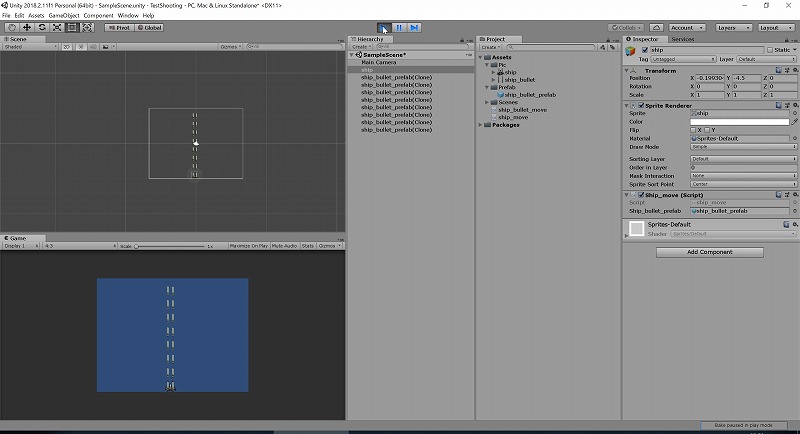
Task: Open the Layer dropdown in Inspector
Action: point(767,59)
